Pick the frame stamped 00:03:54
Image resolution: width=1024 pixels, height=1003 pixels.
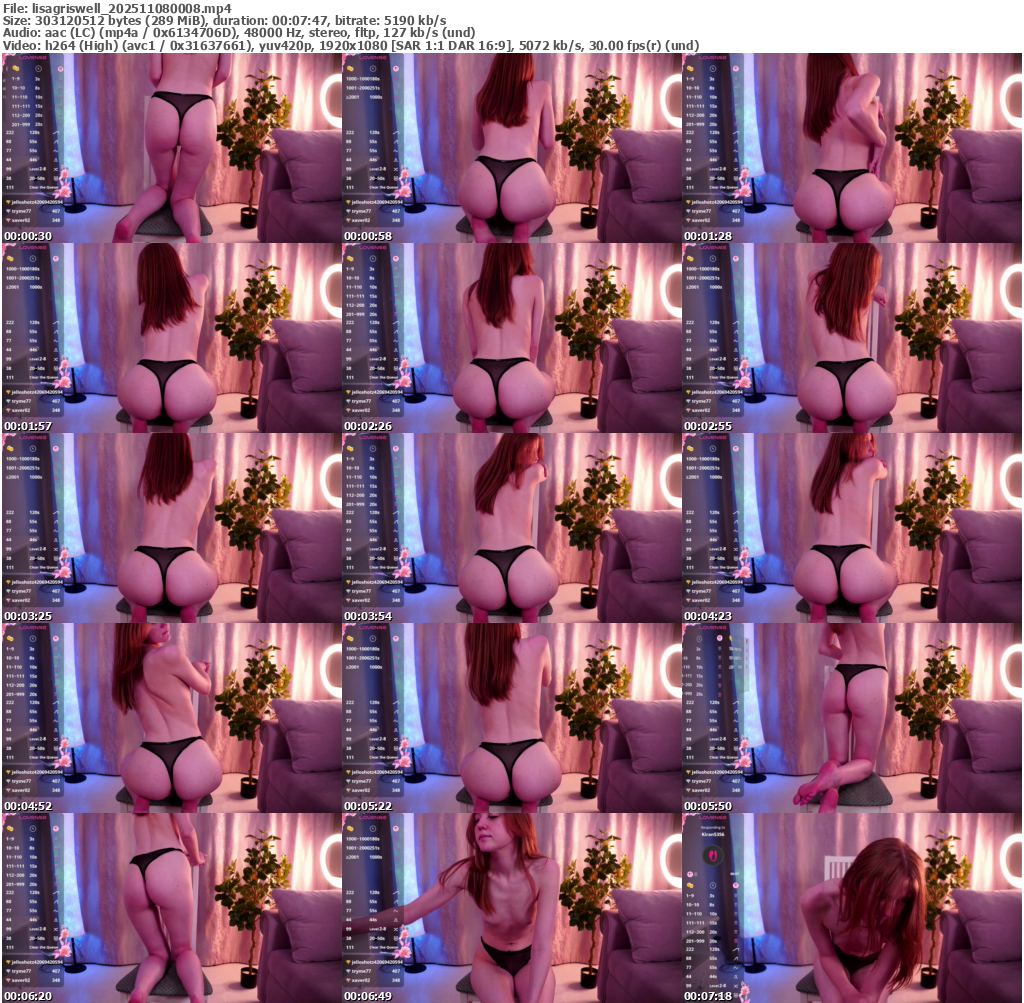pos(512,528)
